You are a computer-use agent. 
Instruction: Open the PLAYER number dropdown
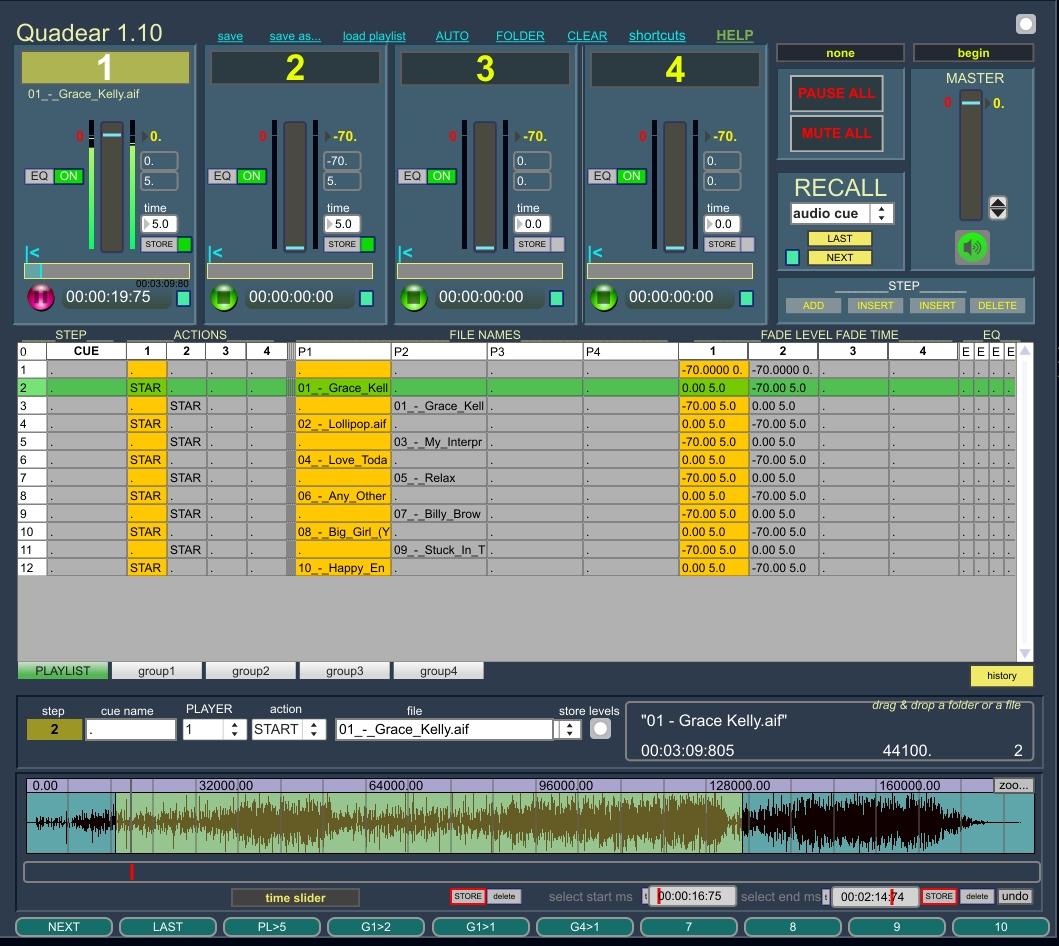[214, 729]
